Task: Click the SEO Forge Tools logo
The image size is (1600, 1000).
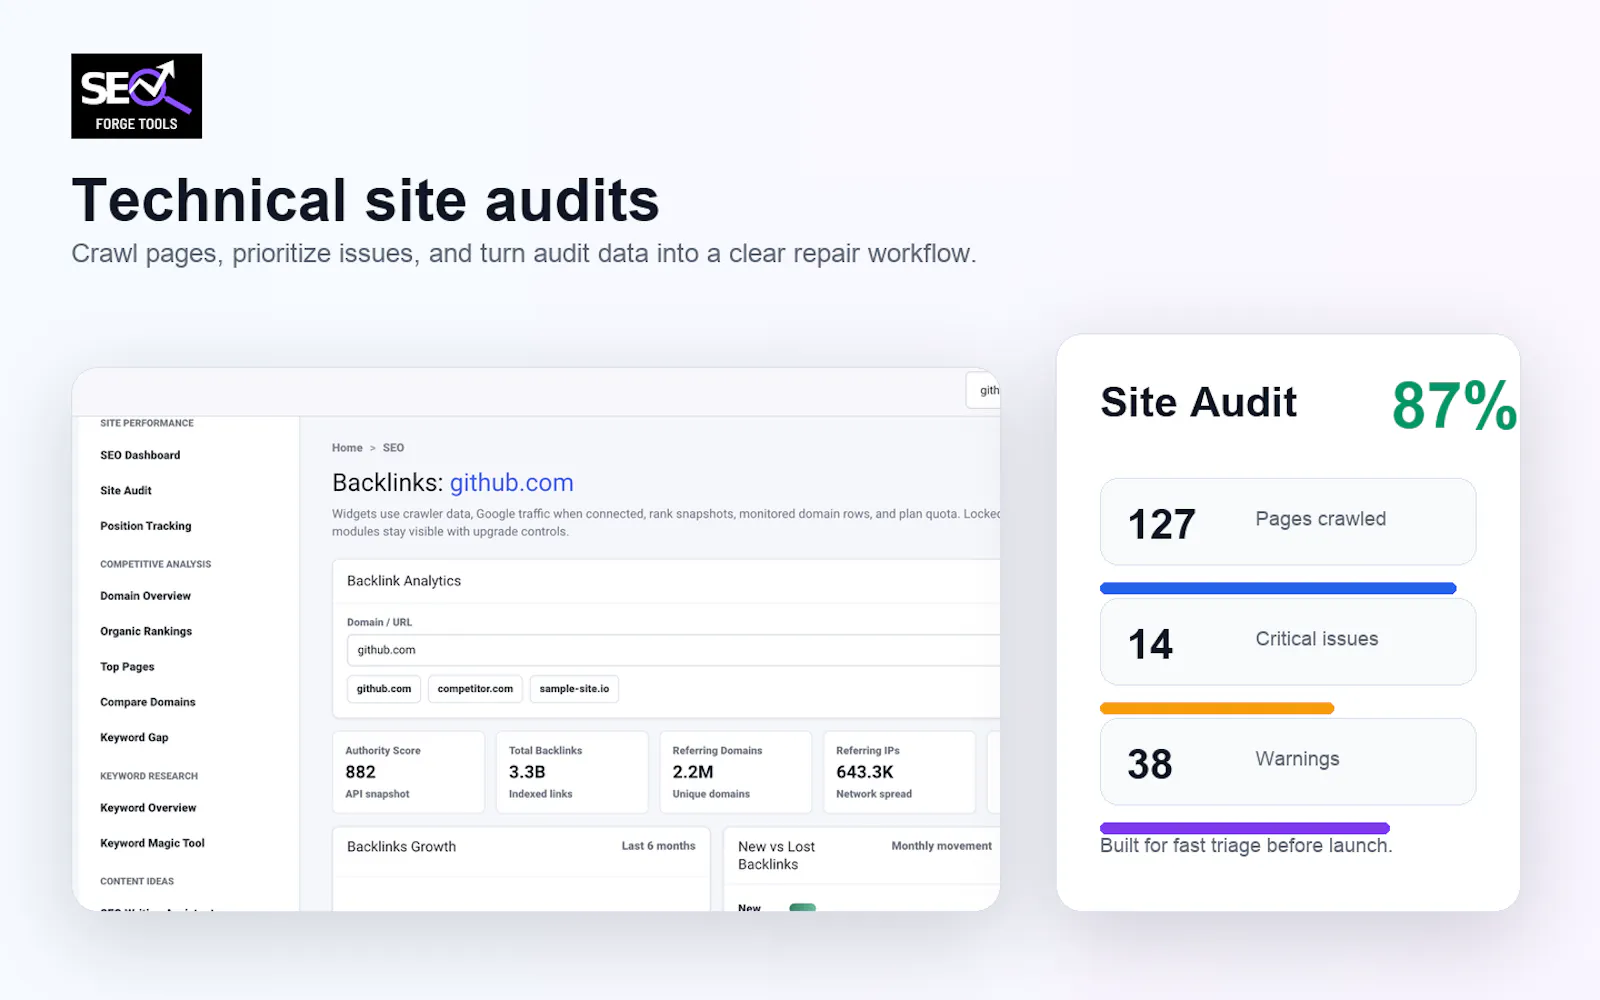Action: 136,96
